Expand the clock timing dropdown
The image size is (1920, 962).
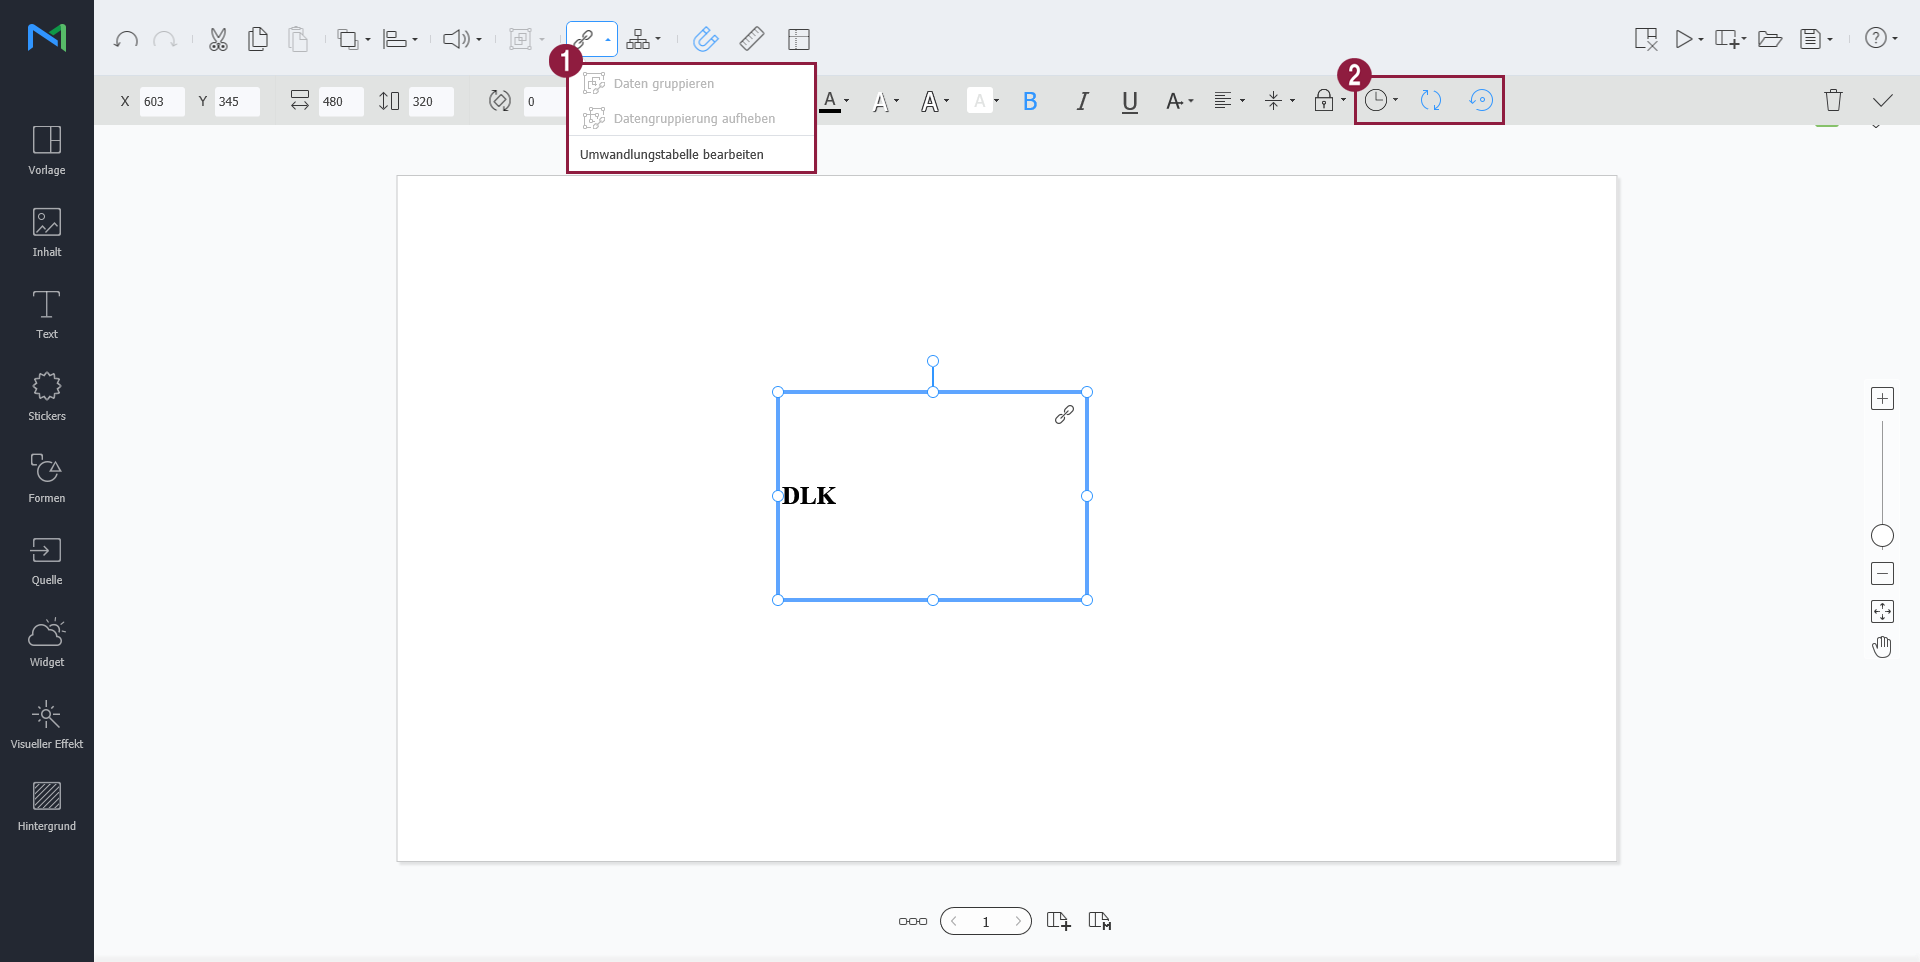coord(1382,100)
